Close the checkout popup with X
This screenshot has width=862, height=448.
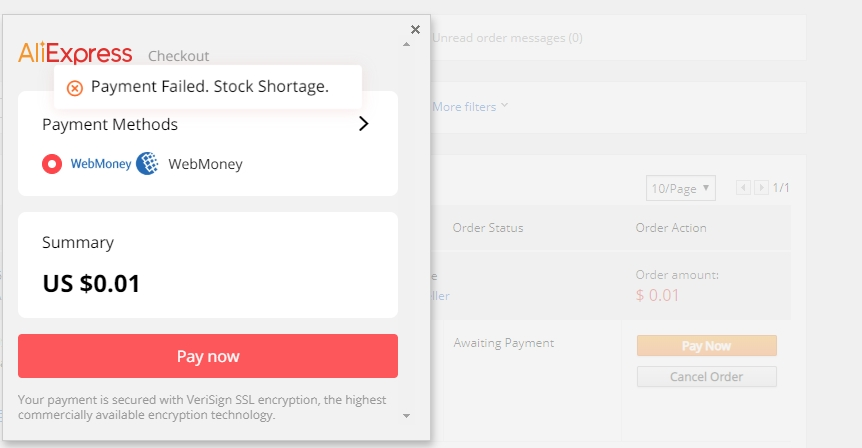click(416, 30)
